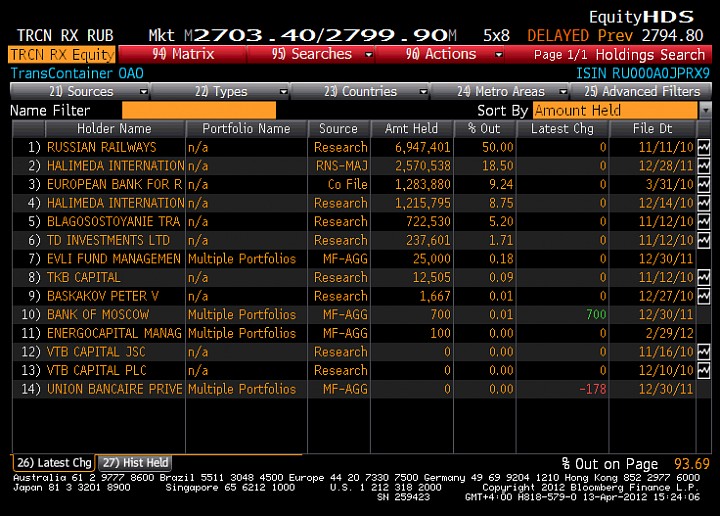Open the 94) Matrix menu item
The width and height of the screenshot is (720, 516).
pyautogui.click(x=183, y=54)
